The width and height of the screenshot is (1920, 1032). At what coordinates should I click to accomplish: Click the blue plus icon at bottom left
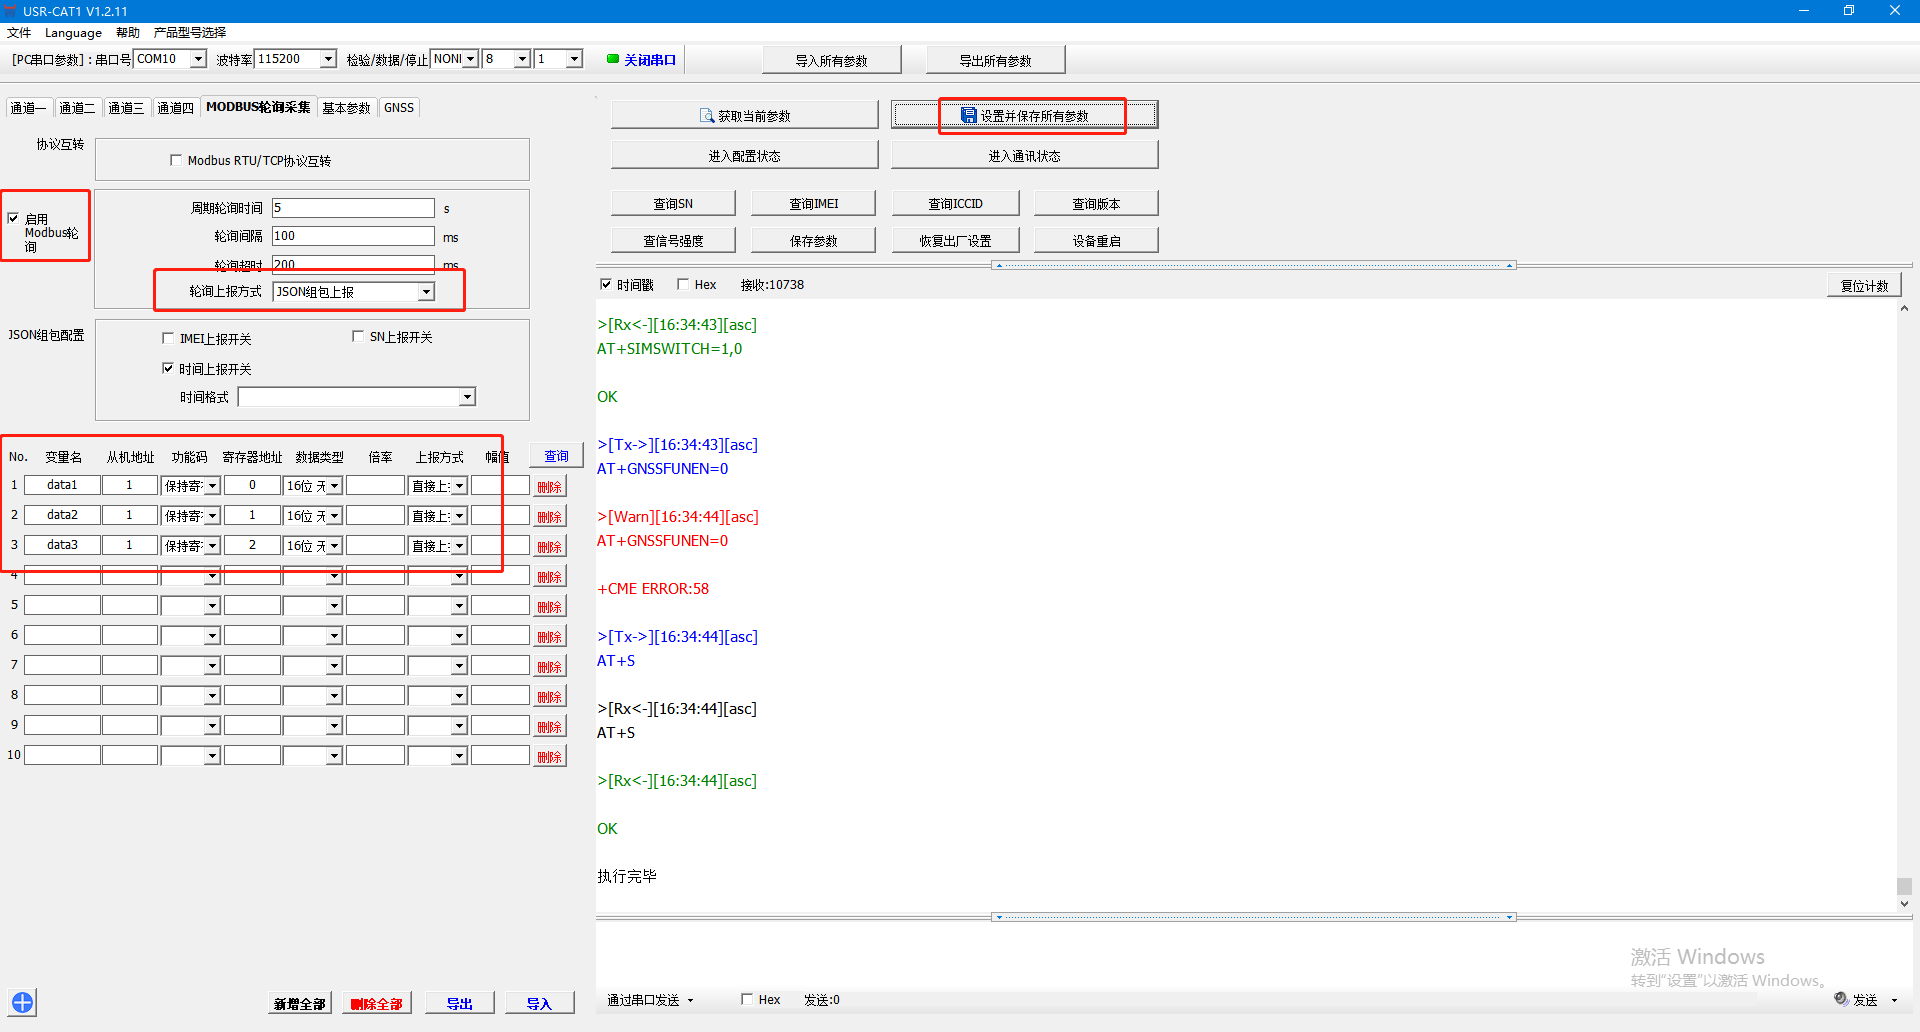pos(23,1002)
